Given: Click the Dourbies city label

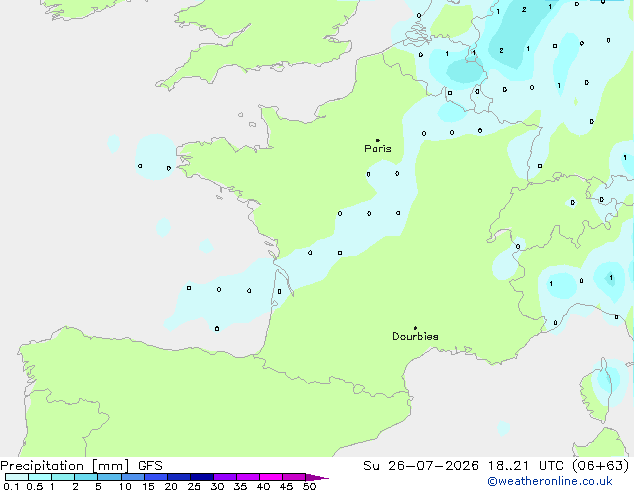Looking at the screenshot, I should click(x=415, y=336).
